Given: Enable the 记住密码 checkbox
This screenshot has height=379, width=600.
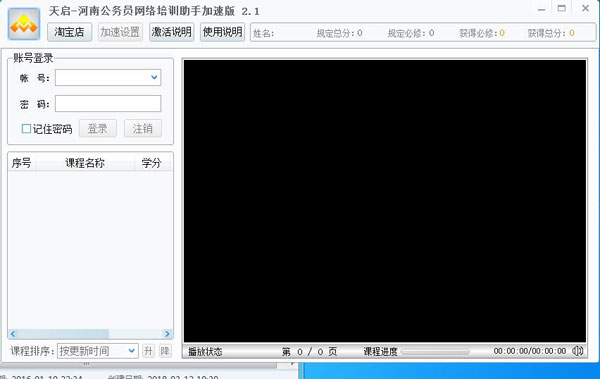Looking at the screenshot, I should click(x=26, y=129).
